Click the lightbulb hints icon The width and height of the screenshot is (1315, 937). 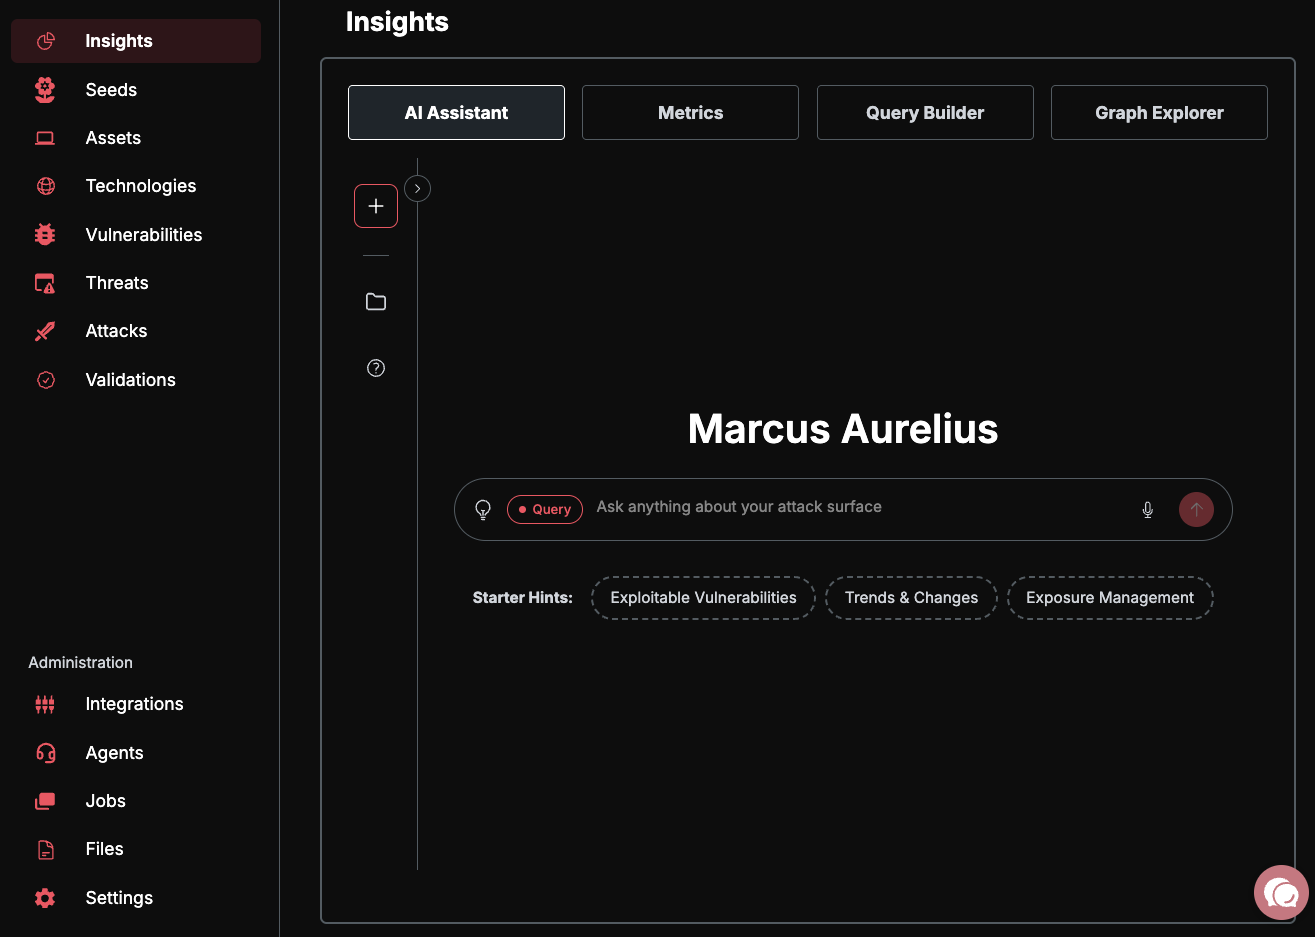point(483,509)
